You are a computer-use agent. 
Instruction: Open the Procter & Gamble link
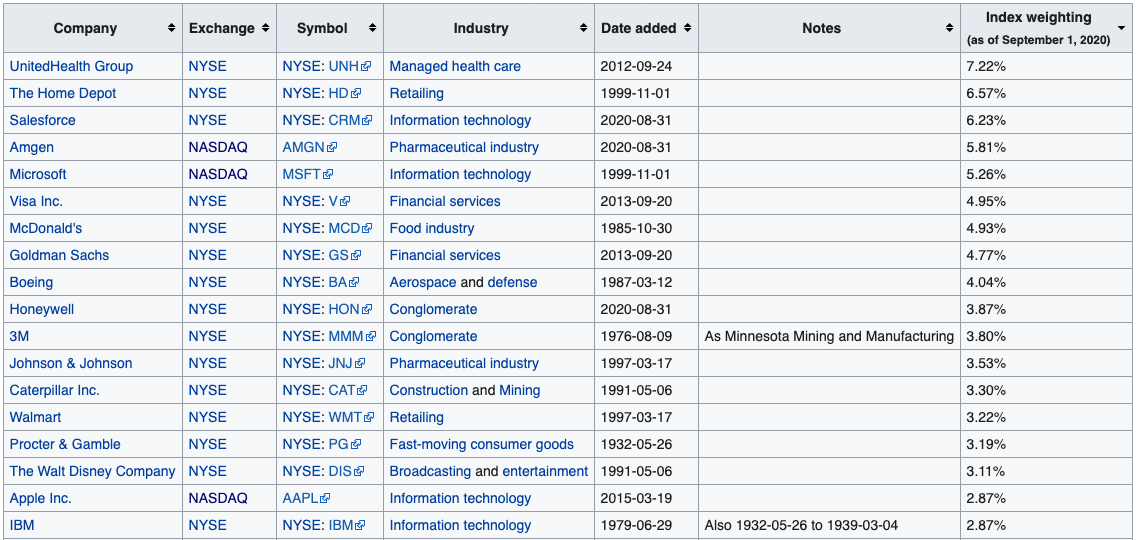tap(65, 444)
